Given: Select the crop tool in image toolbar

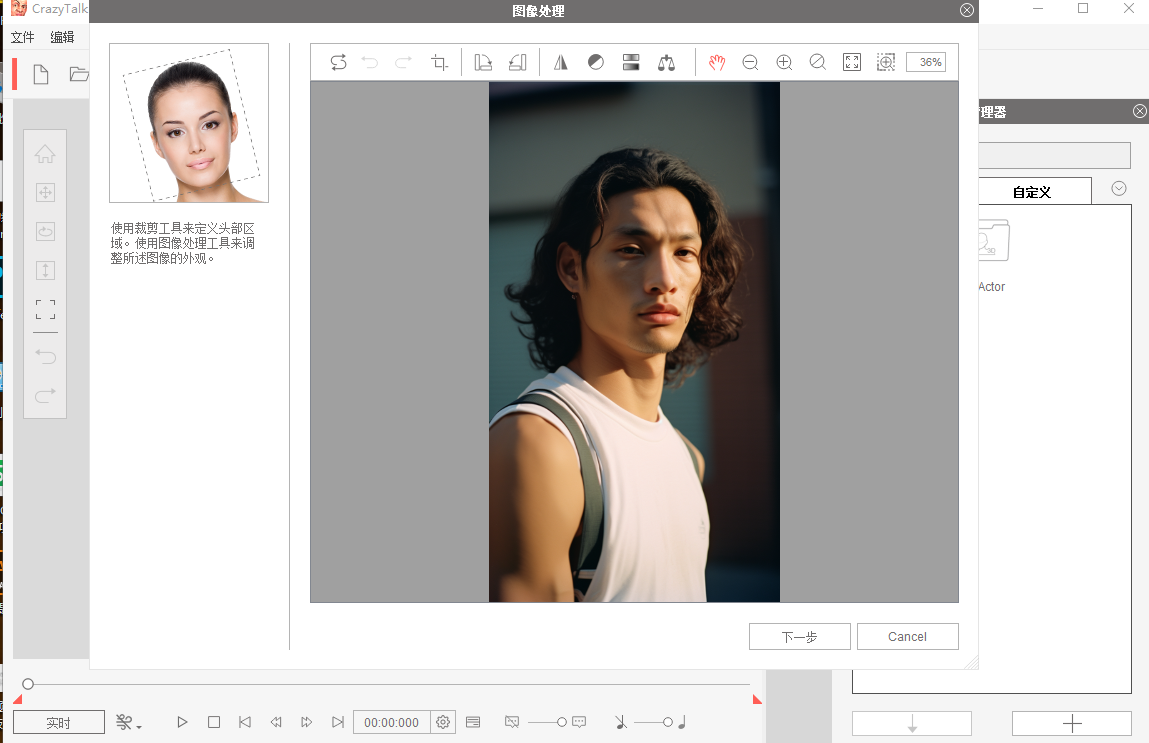Looking at the screenshot, I should click(x=439, y=63).
